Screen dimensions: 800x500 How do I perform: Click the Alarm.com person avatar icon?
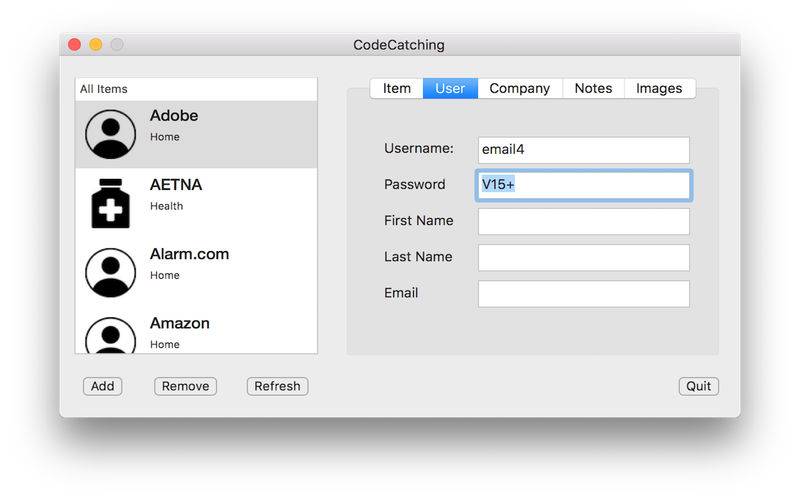[x=111, y=272]
